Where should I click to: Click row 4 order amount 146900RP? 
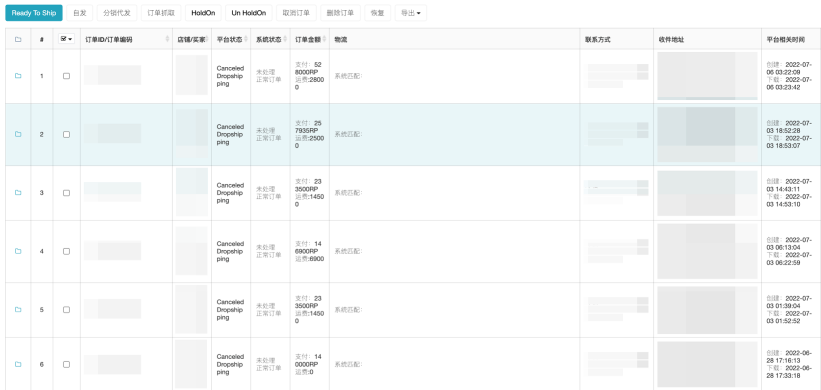coord(308,247)
